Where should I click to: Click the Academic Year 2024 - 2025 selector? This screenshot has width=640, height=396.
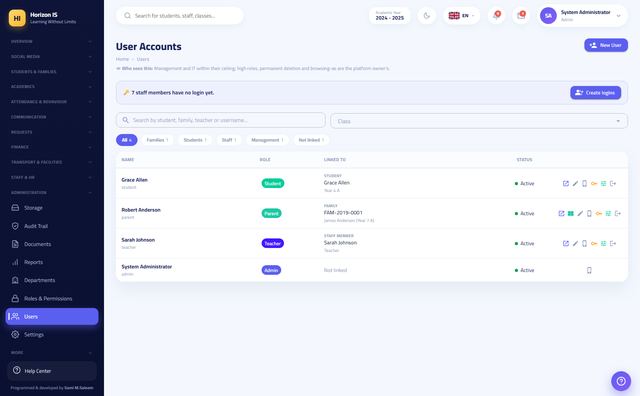[389, 16]
